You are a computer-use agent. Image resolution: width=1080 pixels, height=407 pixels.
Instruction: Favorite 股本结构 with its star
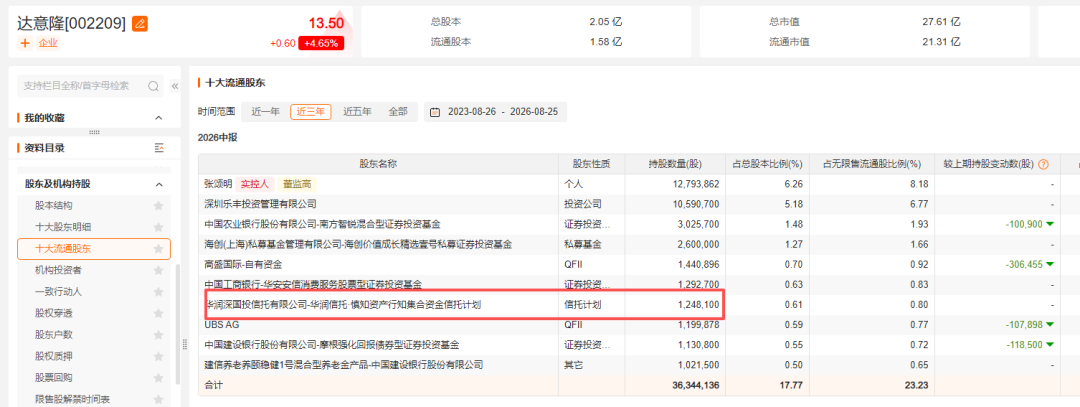point(158,205)
